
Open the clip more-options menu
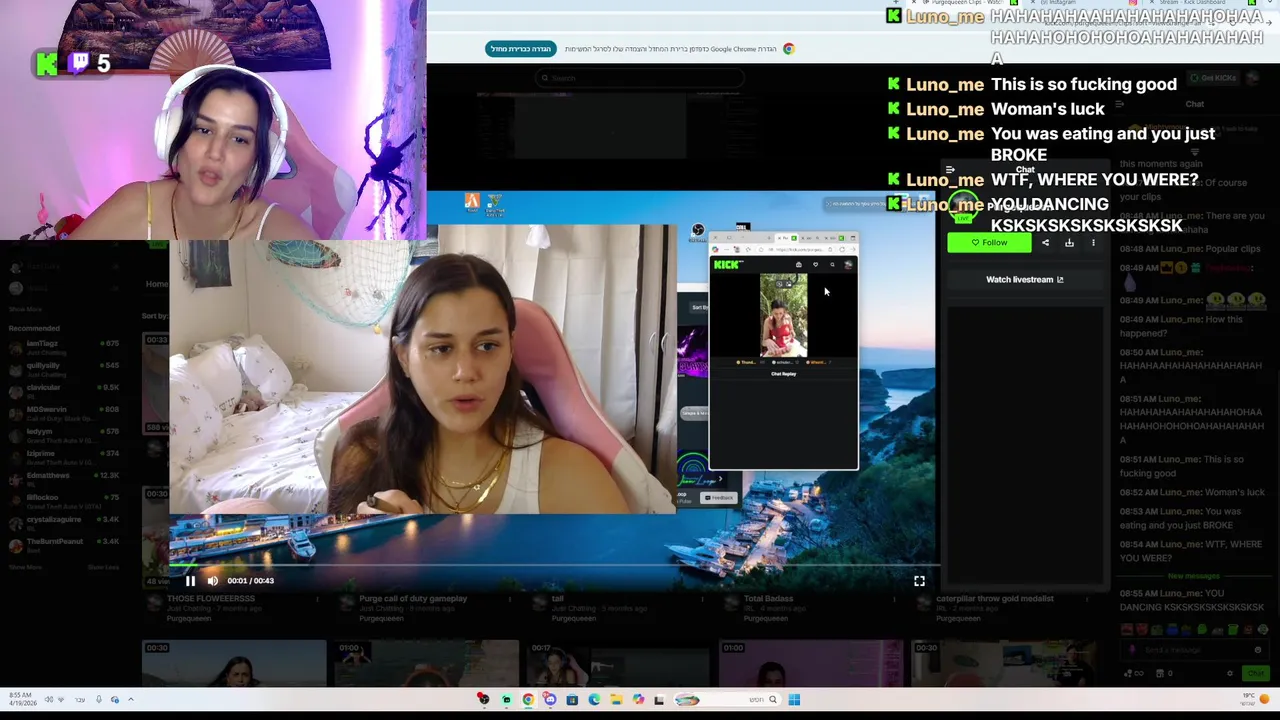coord(1093,243)
